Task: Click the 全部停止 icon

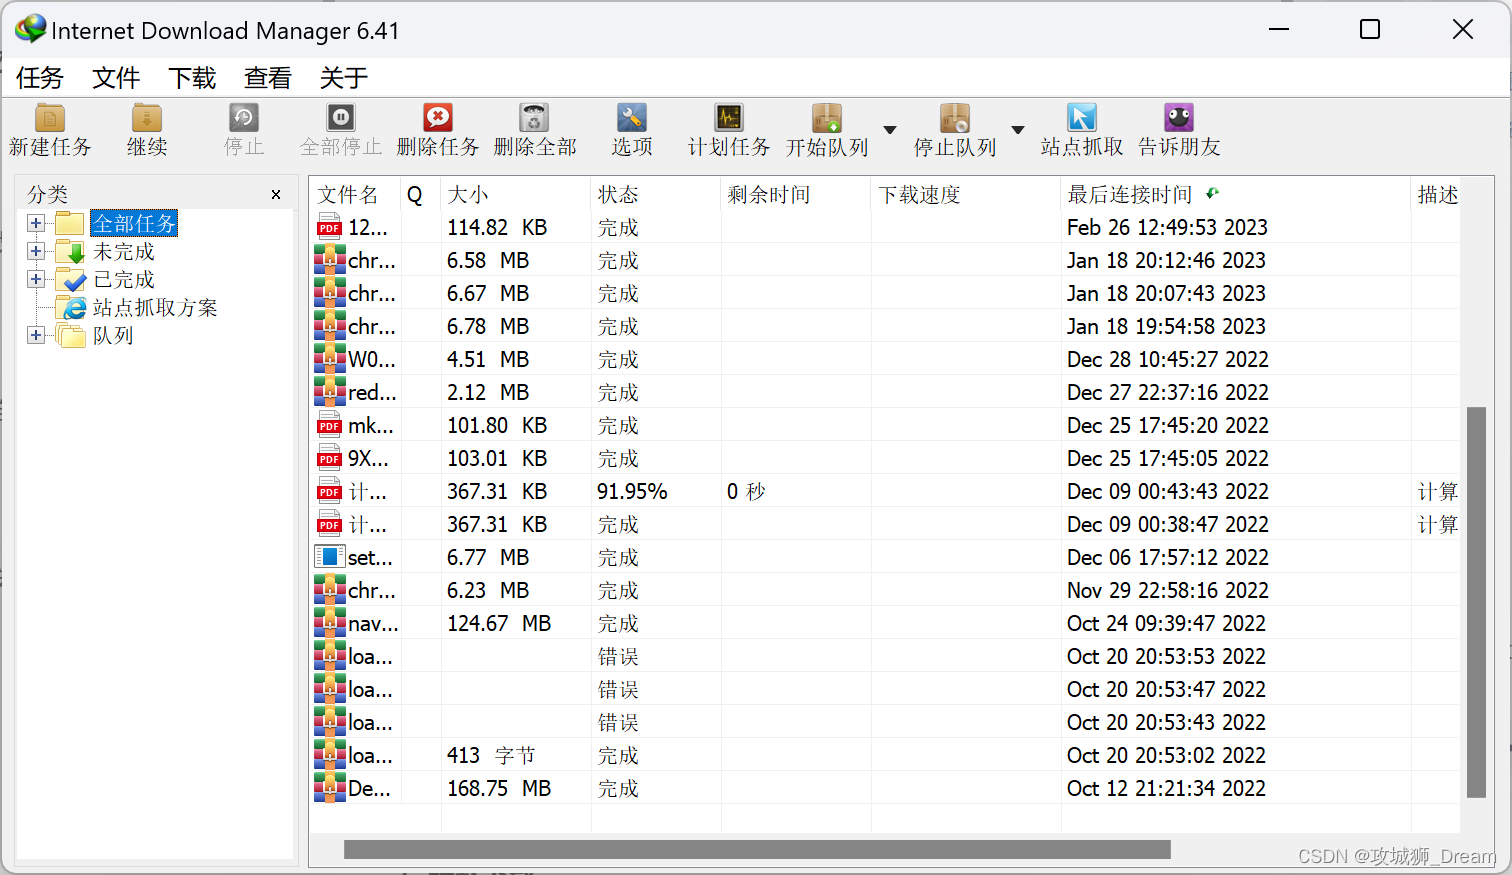Action: (341, 118)
